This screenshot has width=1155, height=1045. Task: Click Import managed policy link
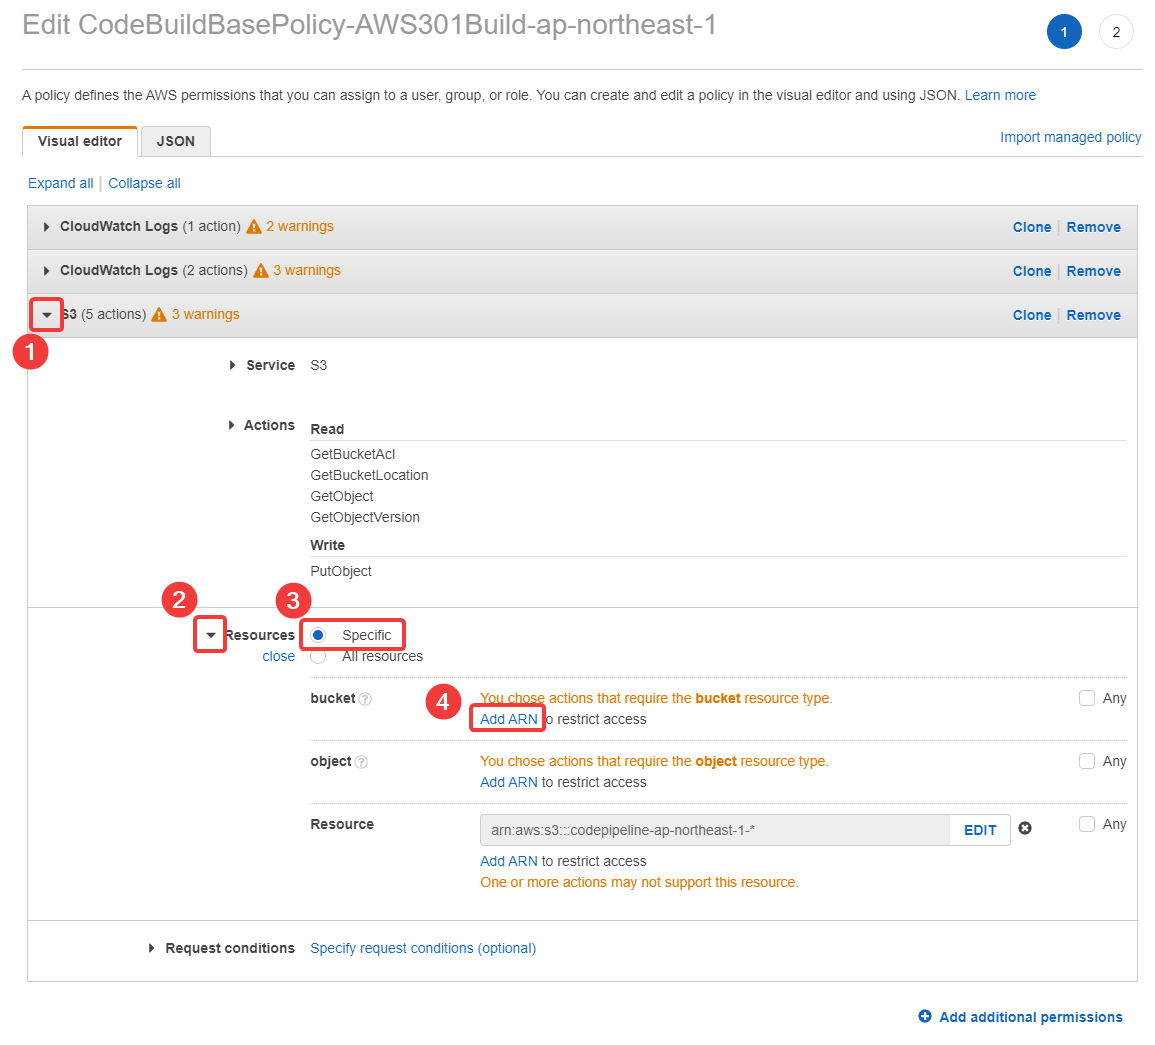1070,137
